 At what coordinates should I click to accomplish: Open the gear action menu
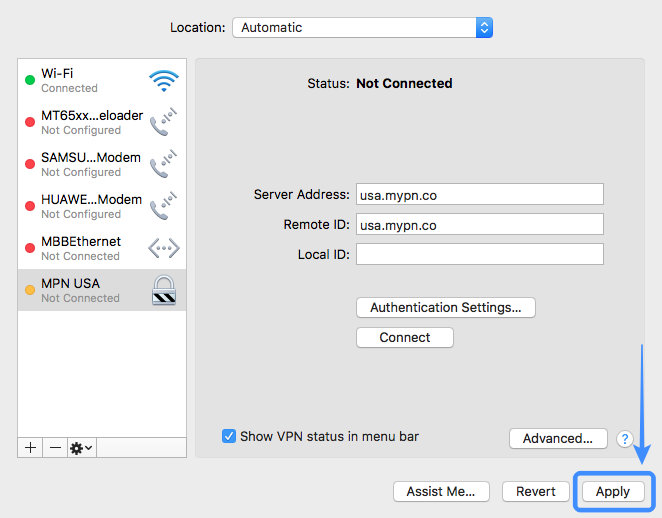coord(81,447)
